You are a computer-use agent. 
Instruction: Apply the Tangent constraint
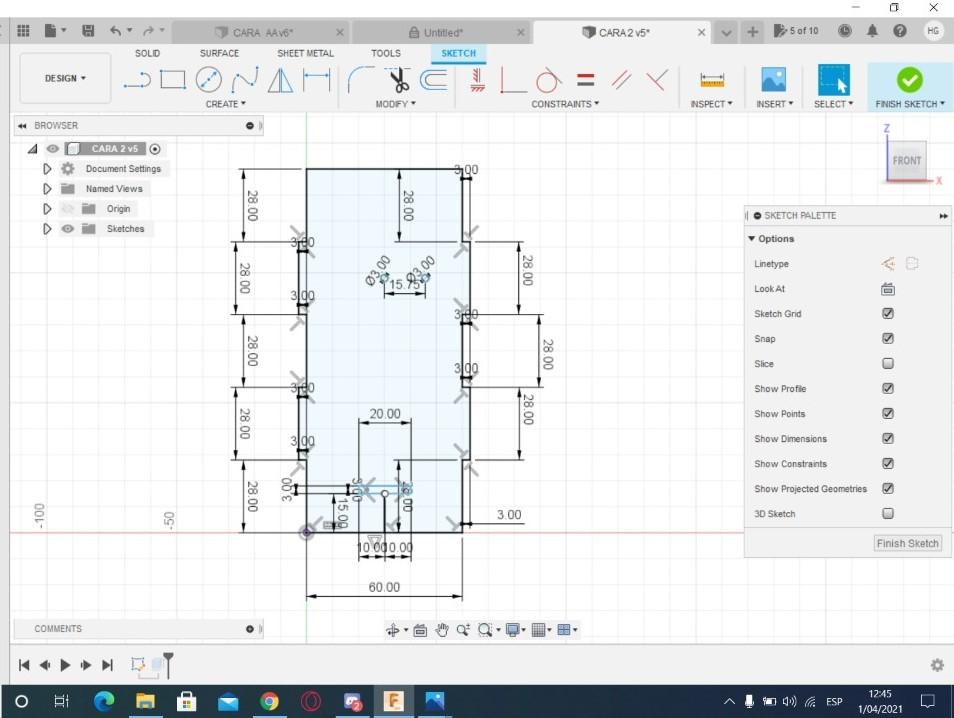tap(548, 80)
